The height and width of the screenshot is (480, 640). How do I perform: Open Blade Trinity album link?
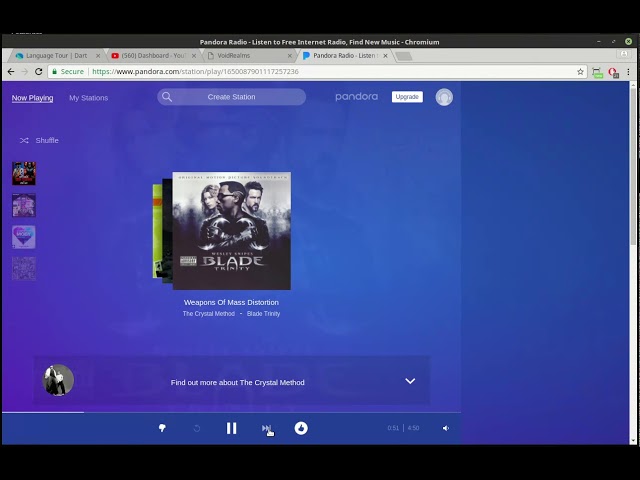coord(263,314)
